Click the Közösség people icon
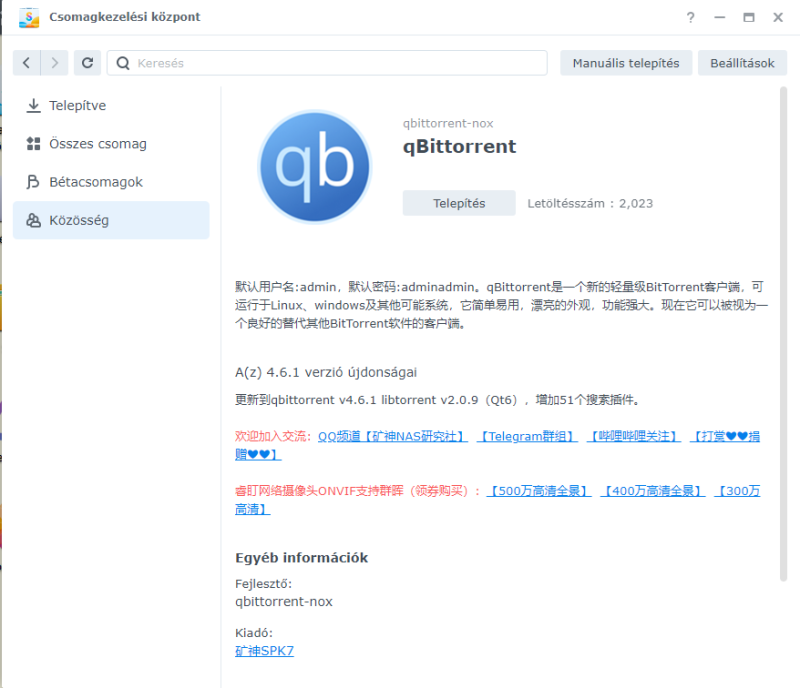This screenshot has width=800, height=688. [33, 220]
